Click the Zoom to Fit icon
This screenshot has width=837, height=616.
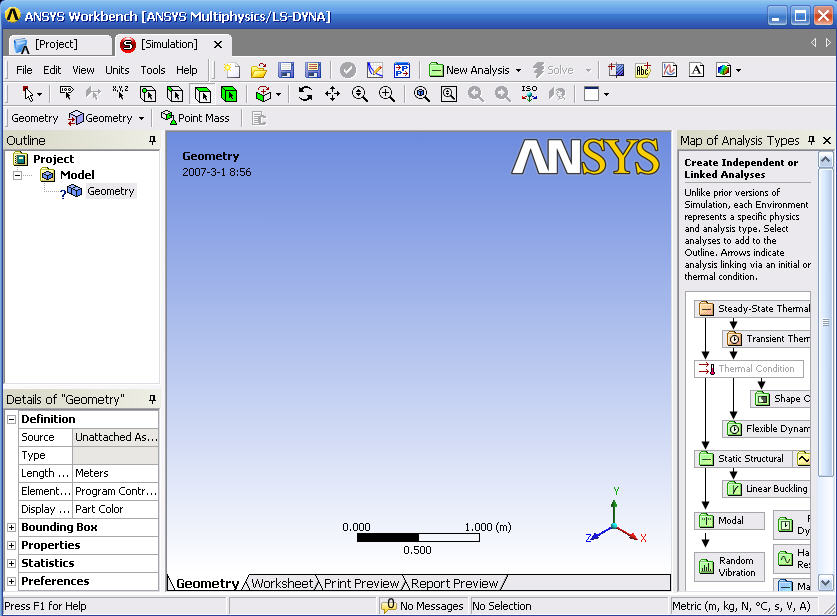coord(422,94)
